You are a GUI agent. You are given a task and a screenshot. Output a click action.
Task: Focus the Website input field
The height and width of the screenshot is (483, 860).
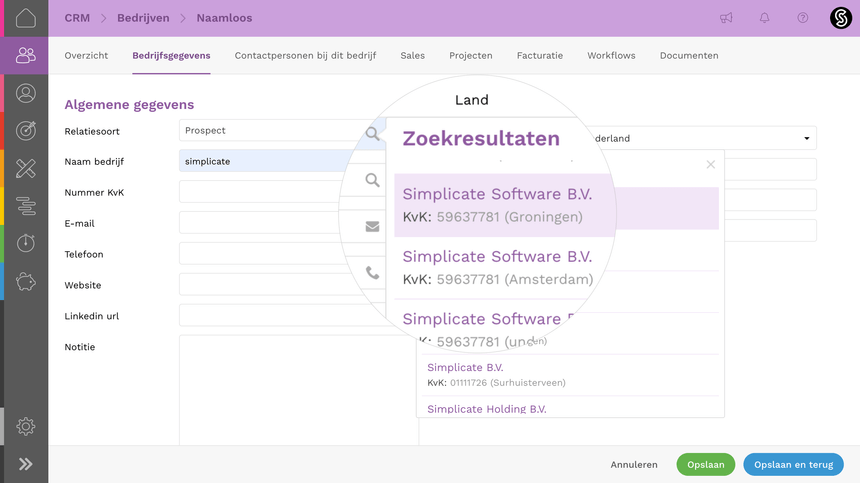[271, 285]
